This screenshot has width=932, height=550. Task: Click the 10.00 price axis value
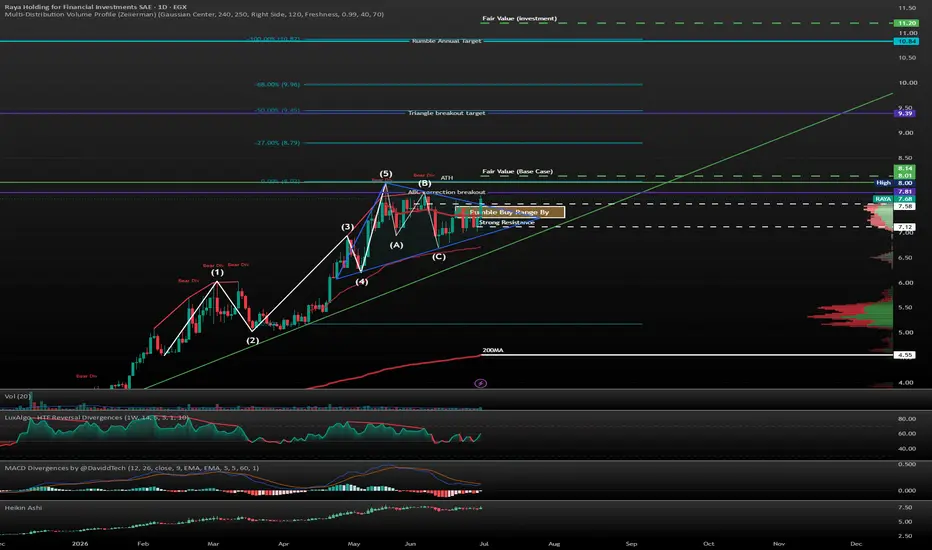click(907, 83)
